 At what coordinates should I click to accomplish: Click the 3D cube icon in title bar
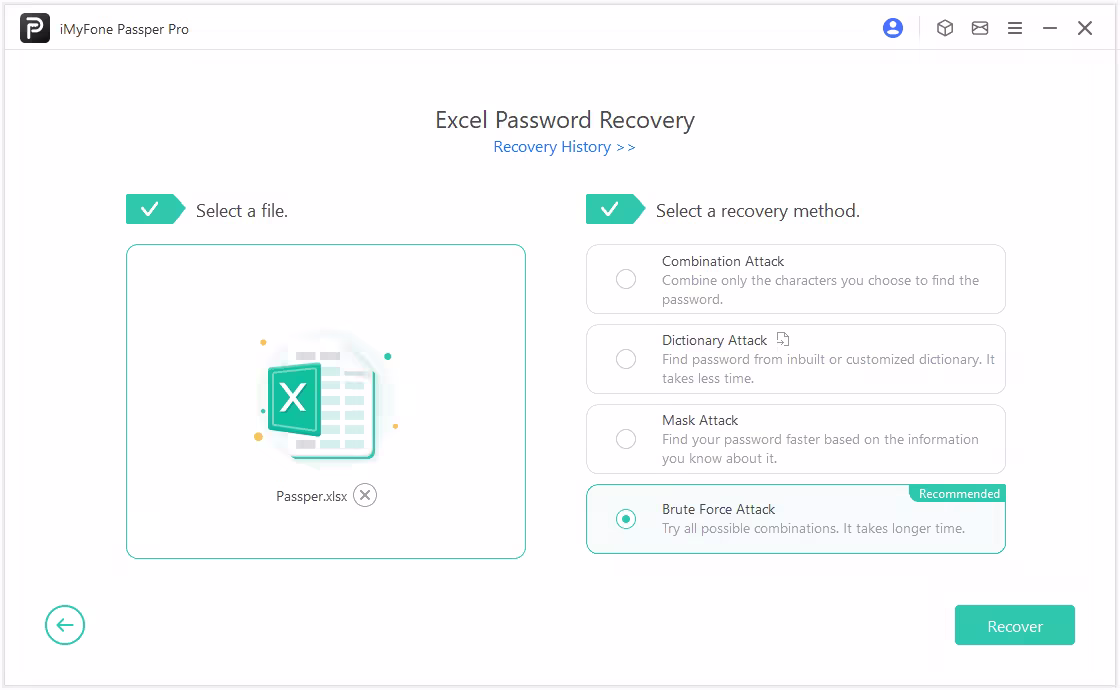click(x=945, y=29)
